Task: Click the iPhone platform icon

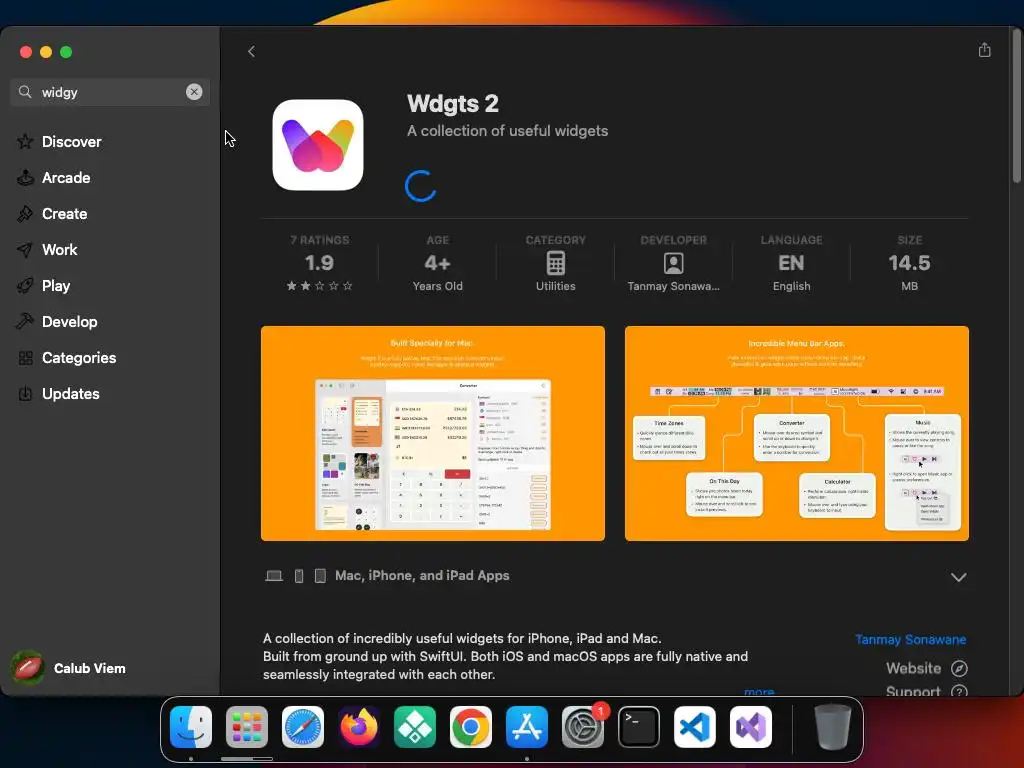Action: pos(298,576)
